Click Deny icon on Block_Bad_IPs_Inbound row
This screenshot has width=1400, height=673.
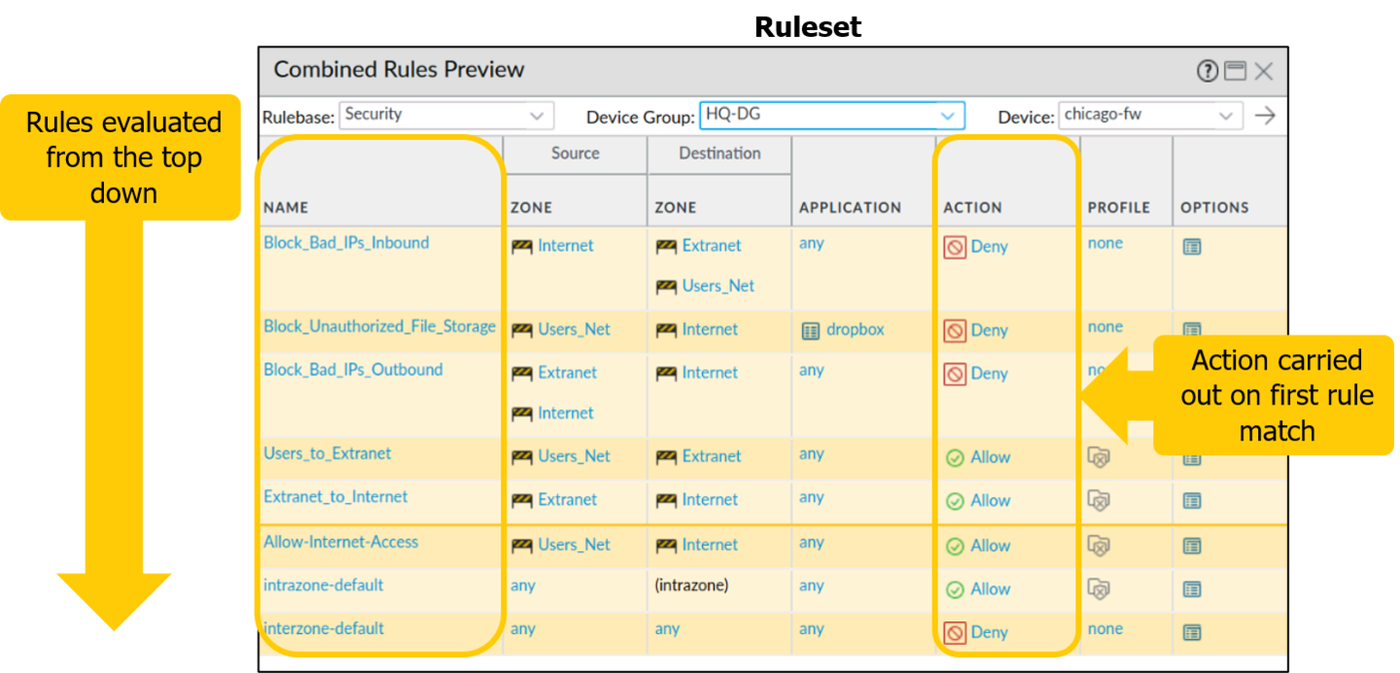pos(955,247)
